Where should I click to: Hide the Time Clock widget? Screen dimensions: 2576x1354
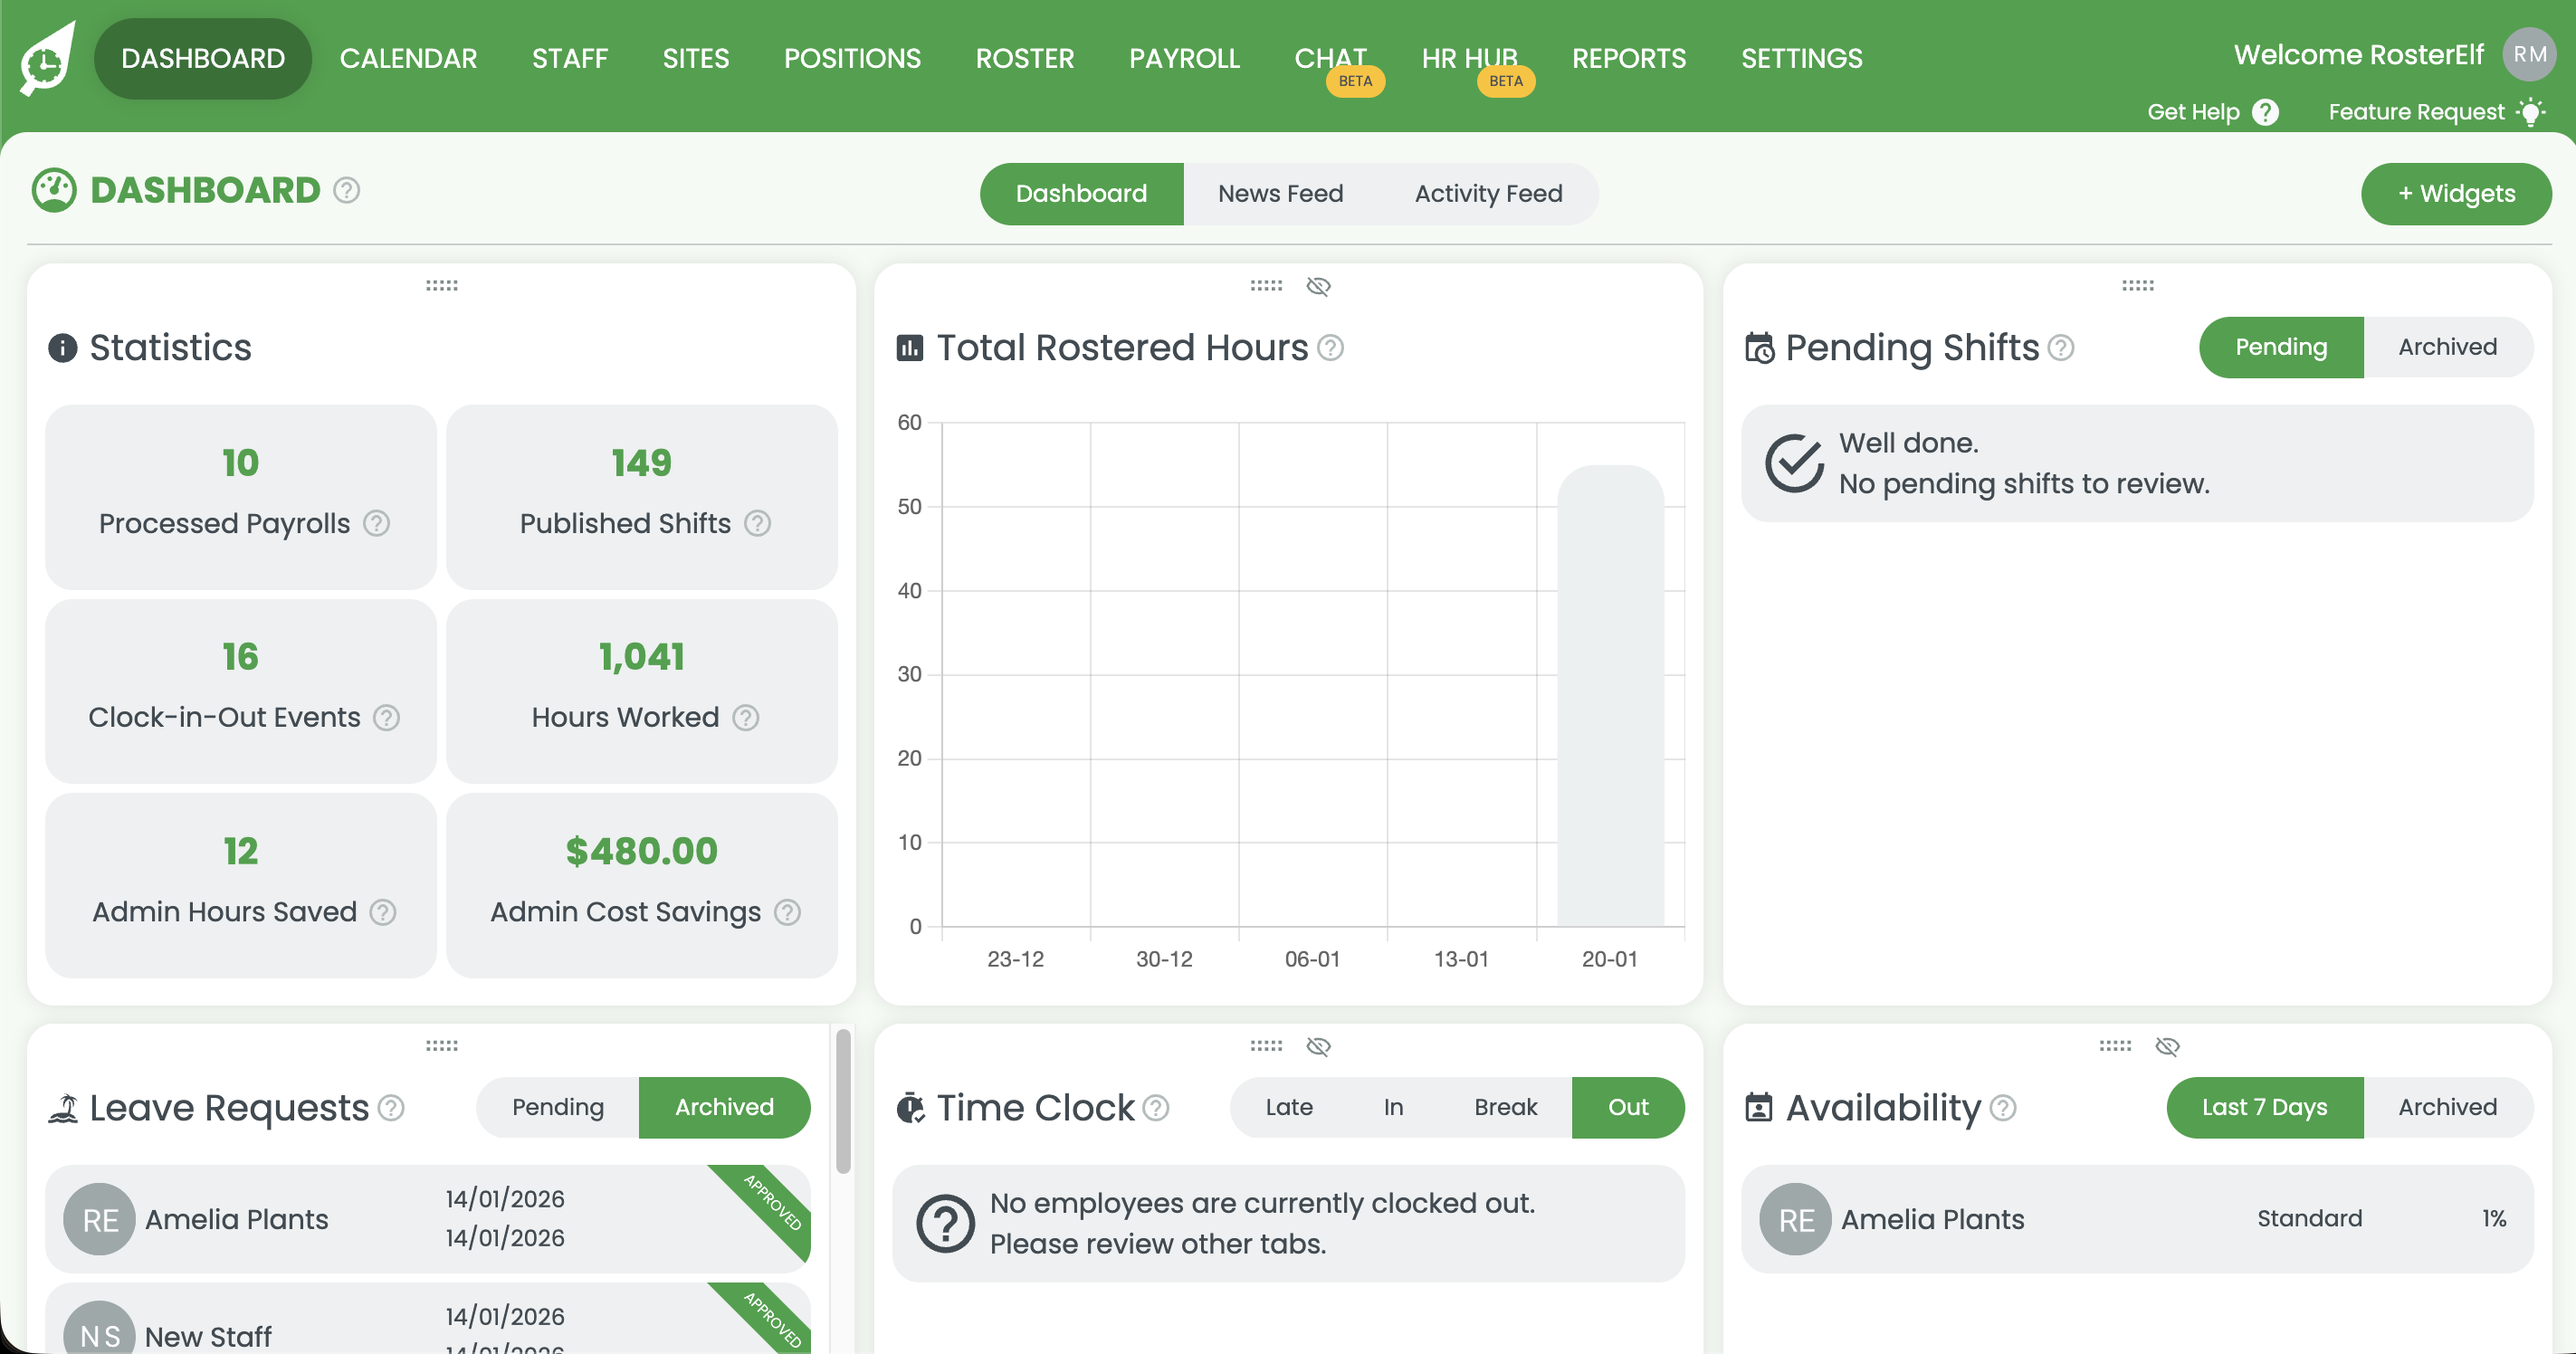(1318, 1047)
